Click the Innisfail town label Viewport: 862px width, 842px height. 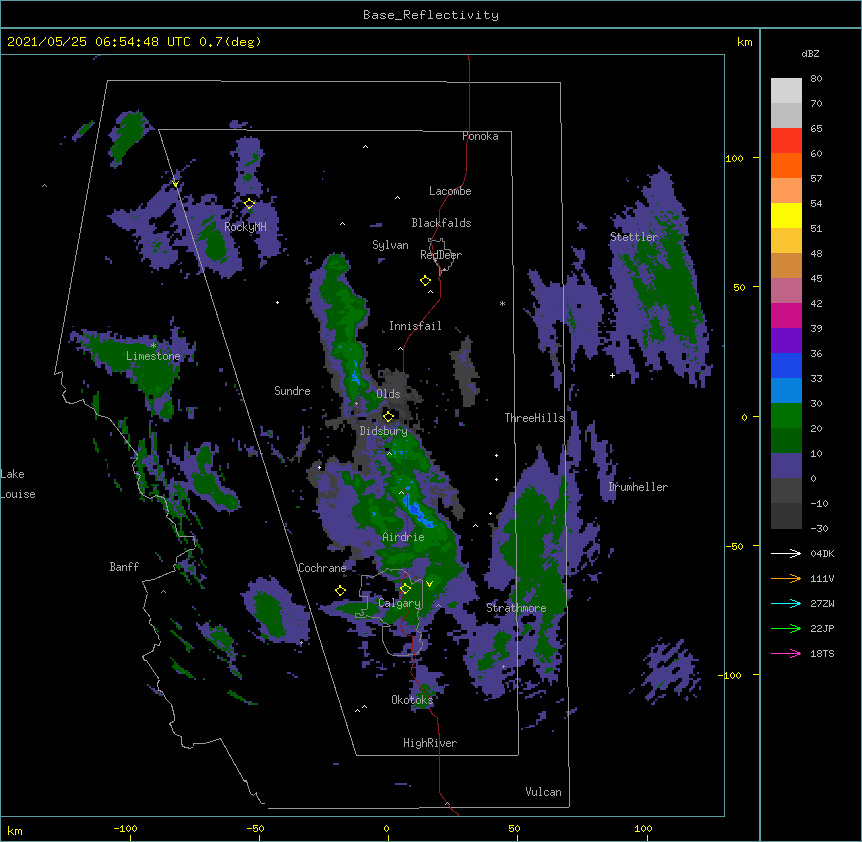point(415,326)
